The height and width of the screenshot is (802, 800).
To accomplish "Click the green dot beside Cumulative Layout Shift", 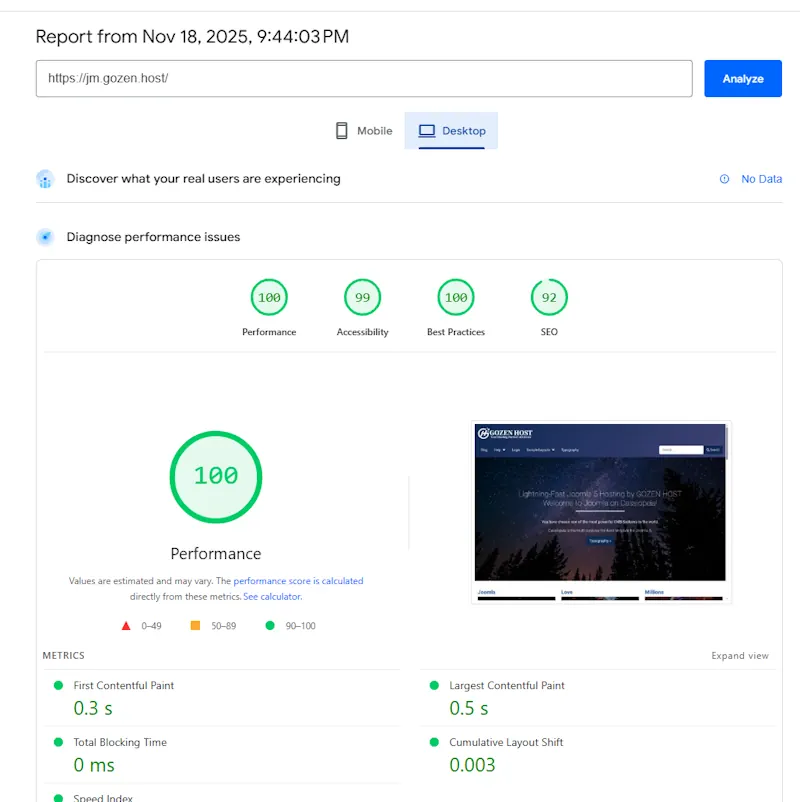I will [x=433, y=742].
